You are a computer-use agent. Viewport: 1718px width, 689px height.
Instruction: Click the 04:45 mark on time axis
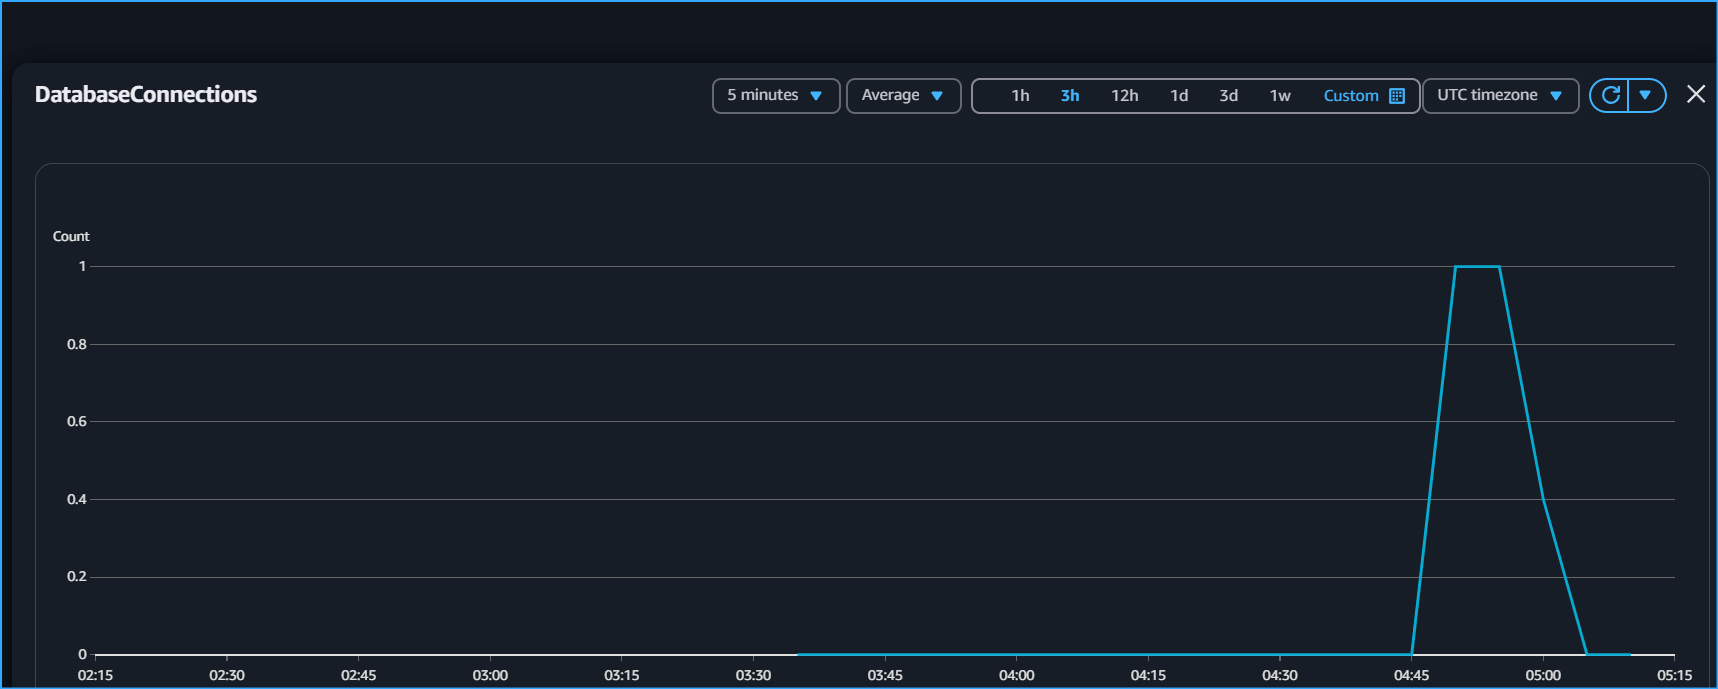pos(1411,675)
